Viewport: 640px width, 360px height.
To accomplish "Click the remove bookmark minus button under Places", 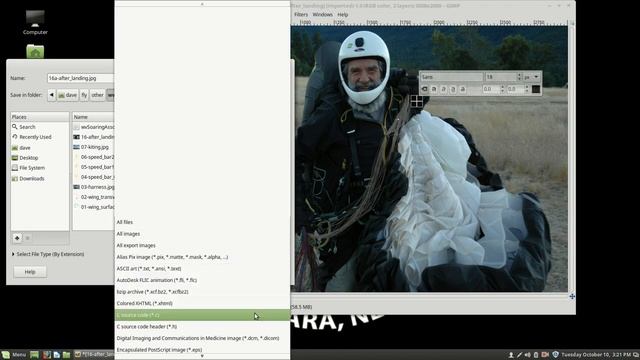I will click(28, 238).
